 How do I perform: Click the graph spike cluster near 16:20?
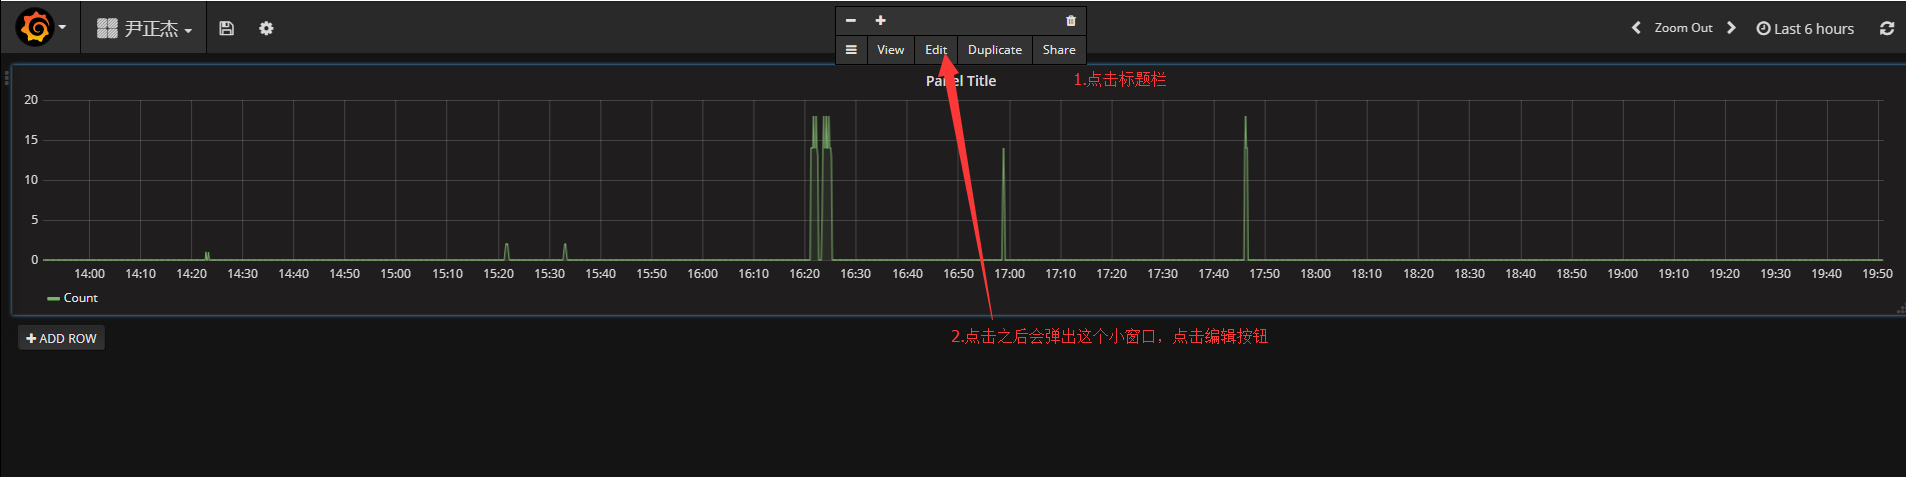820,188
